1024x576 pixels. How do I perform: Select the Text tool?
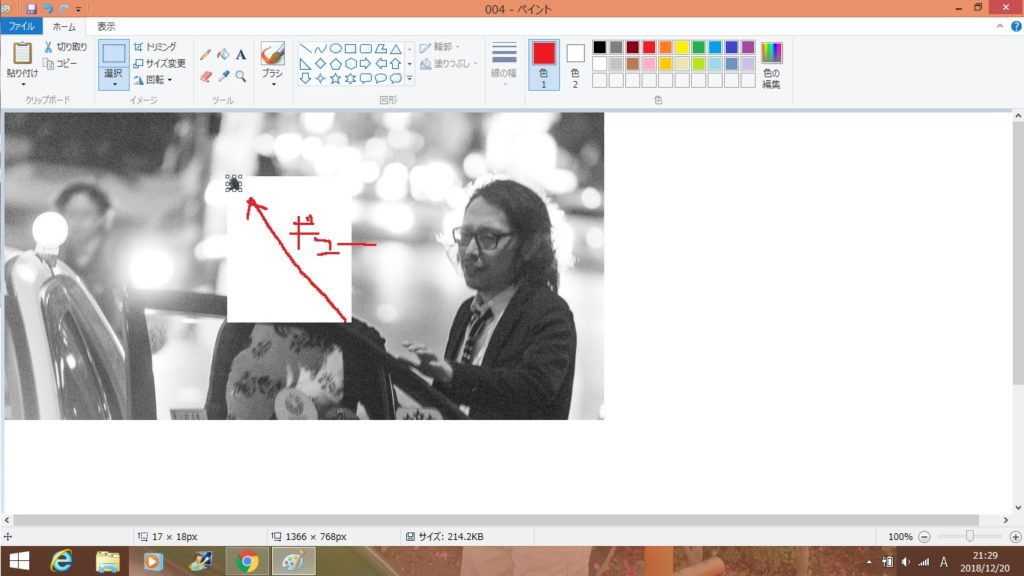241,55
